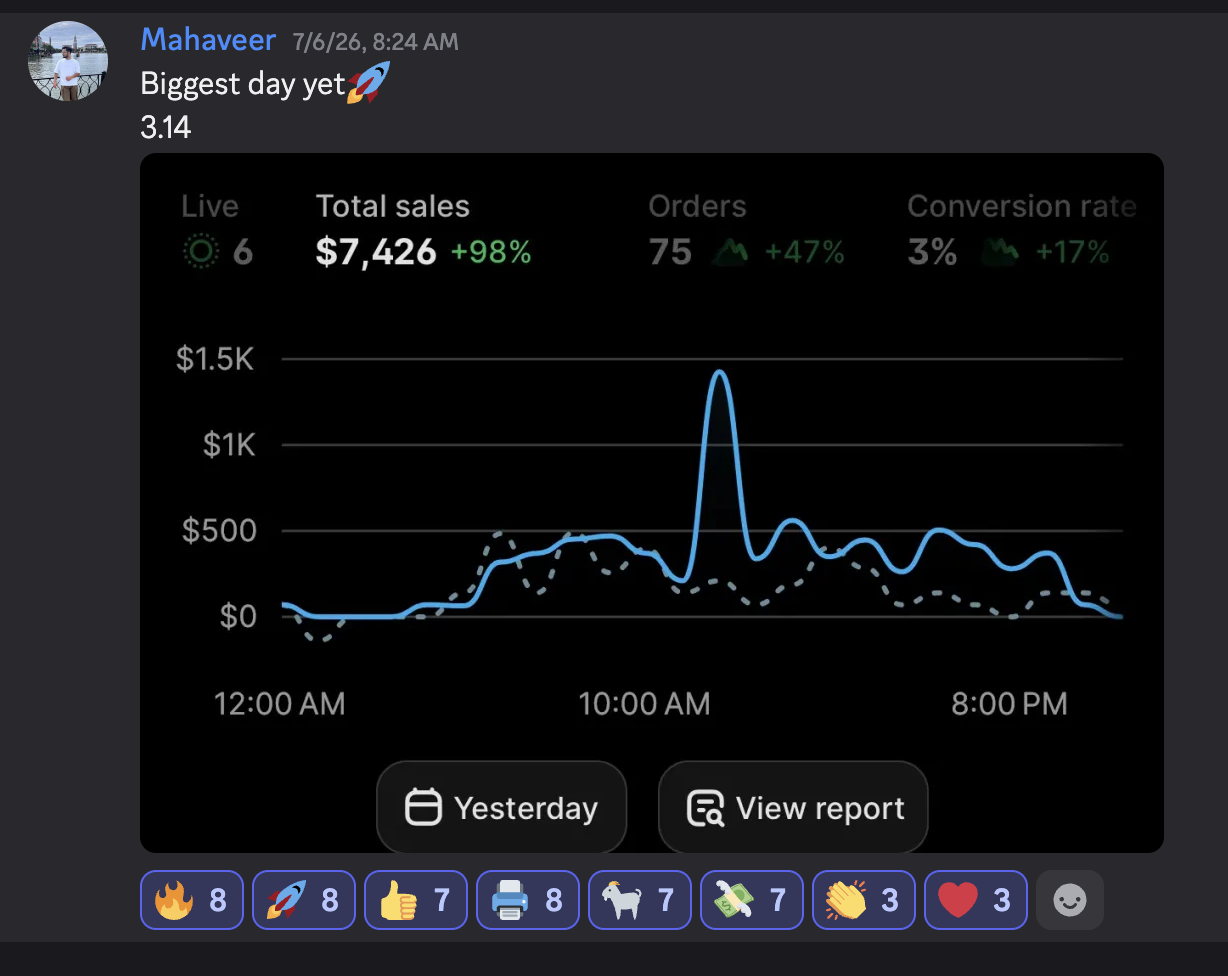Toggle the thumbs up reaction
This screenshot has width=1228, height=976.
(x=416, y=901)
